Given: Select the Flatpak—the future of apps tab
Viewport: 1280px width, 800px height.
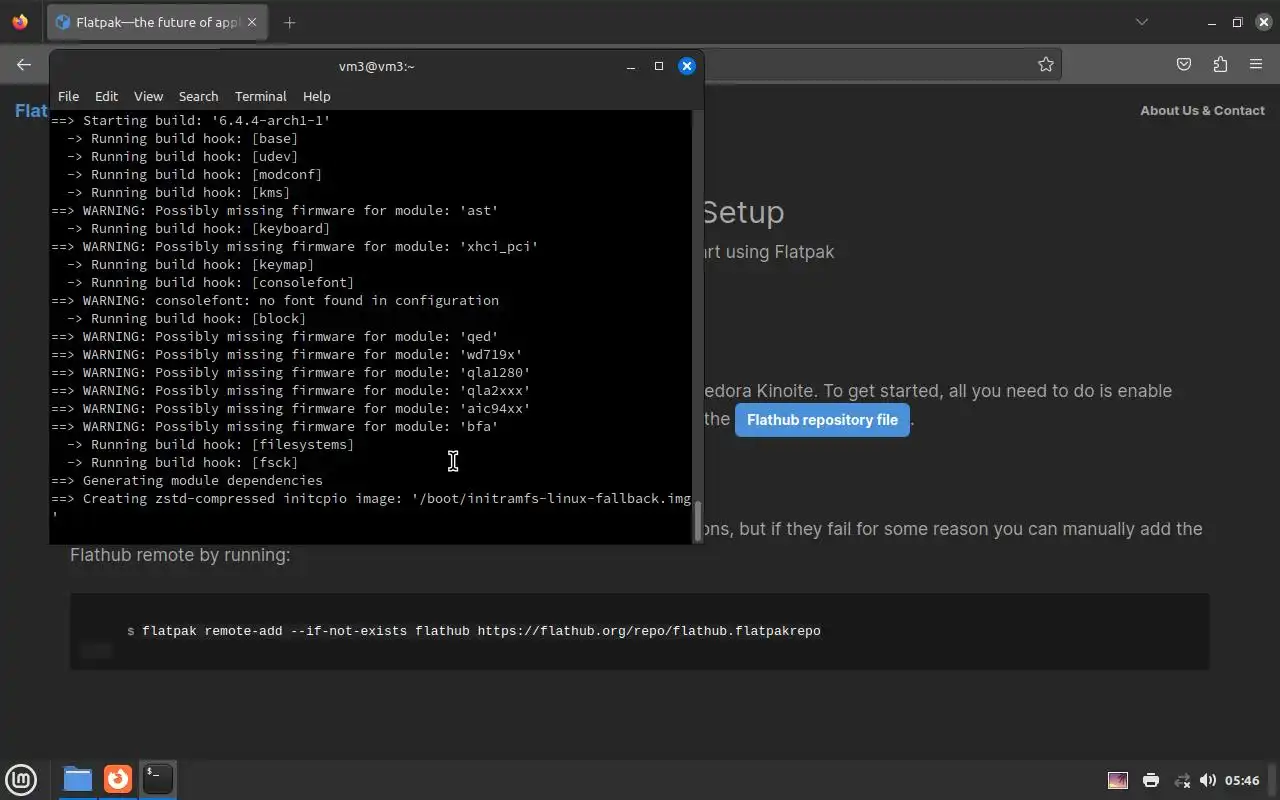Looking at the screenshot, I should tap(157, 22).
